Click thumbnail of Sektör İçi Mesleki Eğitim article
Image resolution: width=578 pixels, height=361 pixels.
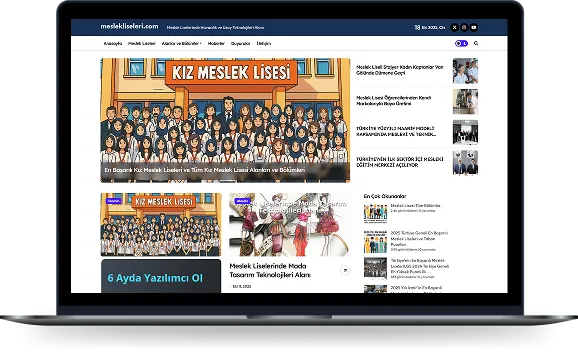(465, 162)
